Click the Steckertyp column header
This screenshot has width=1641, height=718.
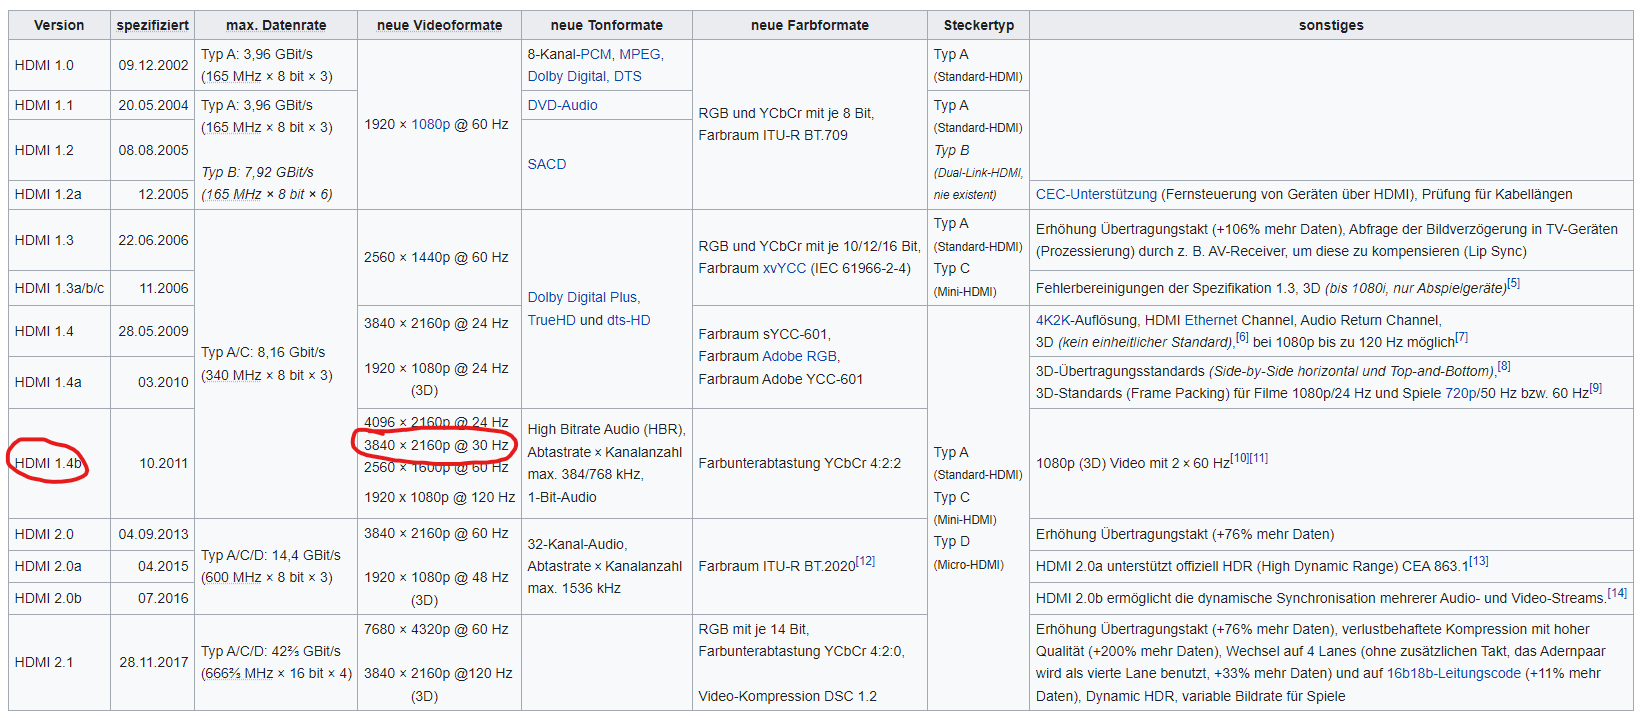979,25
